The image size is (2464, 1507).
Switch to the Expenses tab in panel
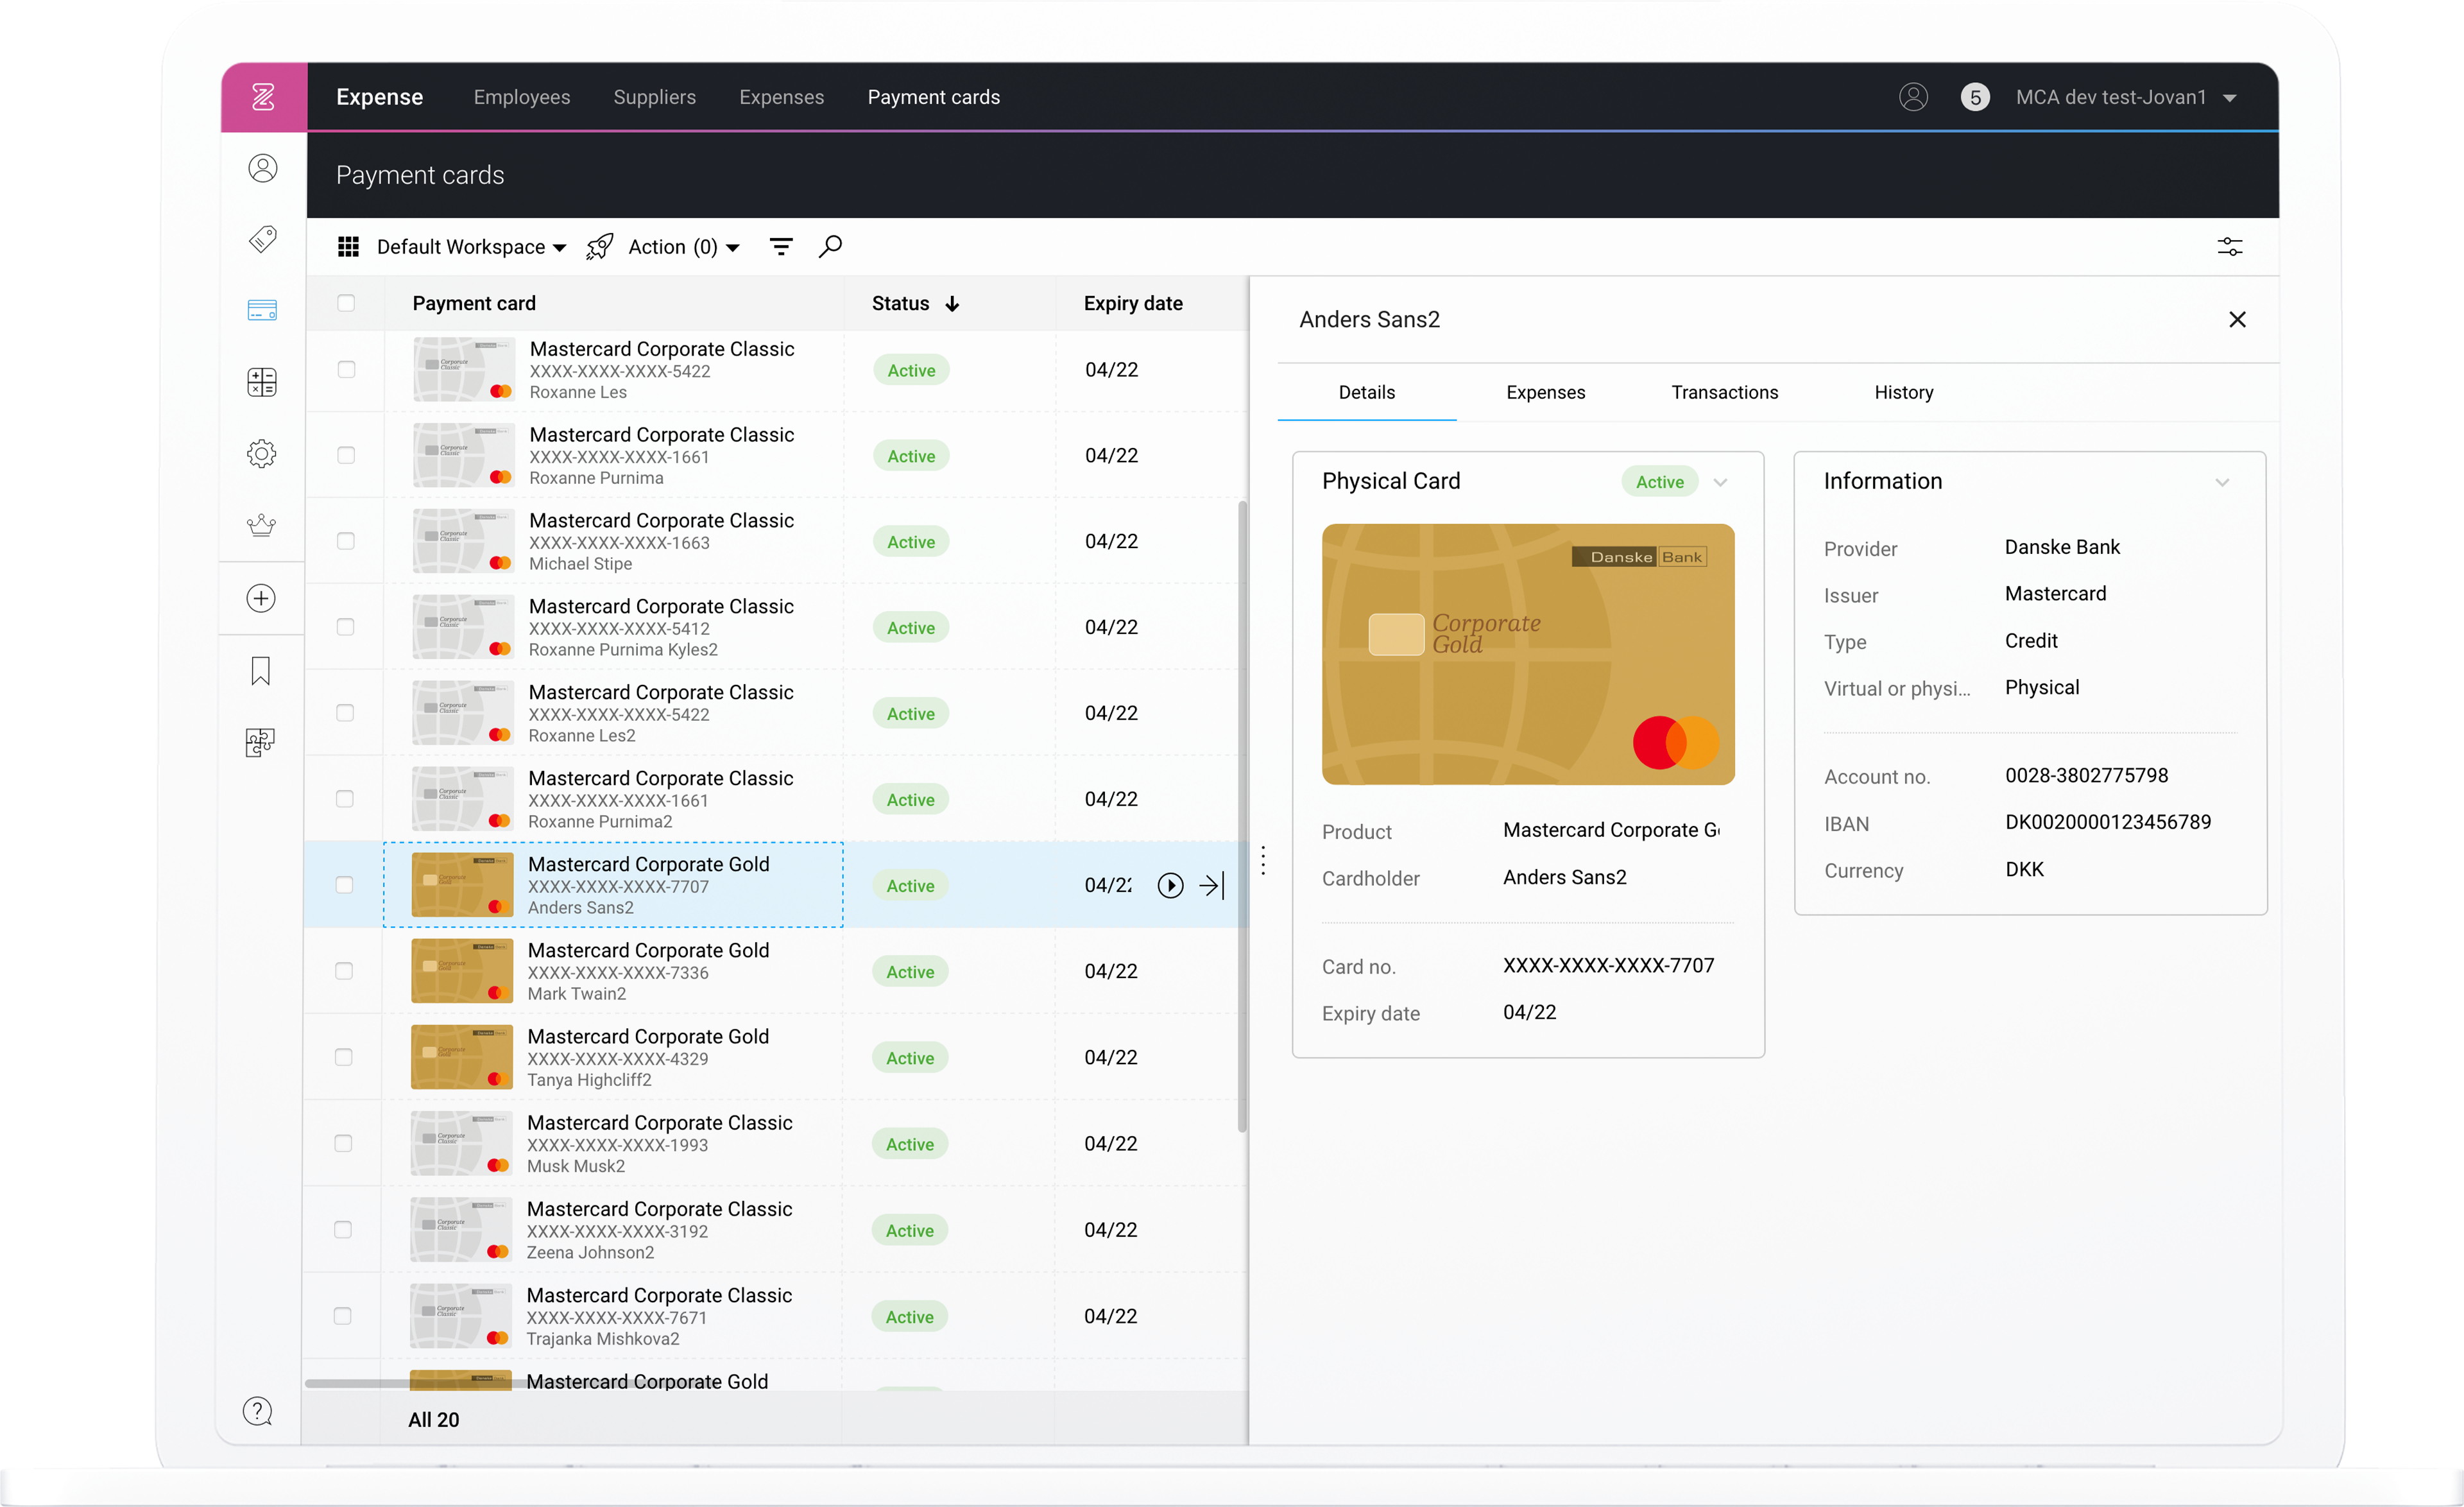point(1546,393)
